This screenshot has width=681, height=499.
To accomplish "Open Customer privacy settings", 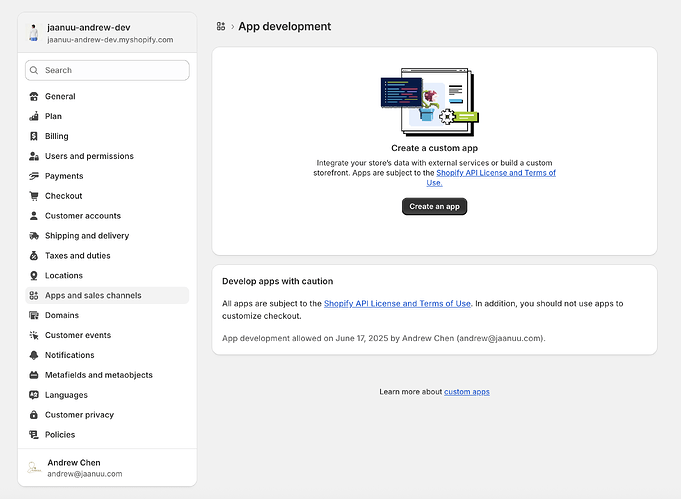I will tap(107, 415).
